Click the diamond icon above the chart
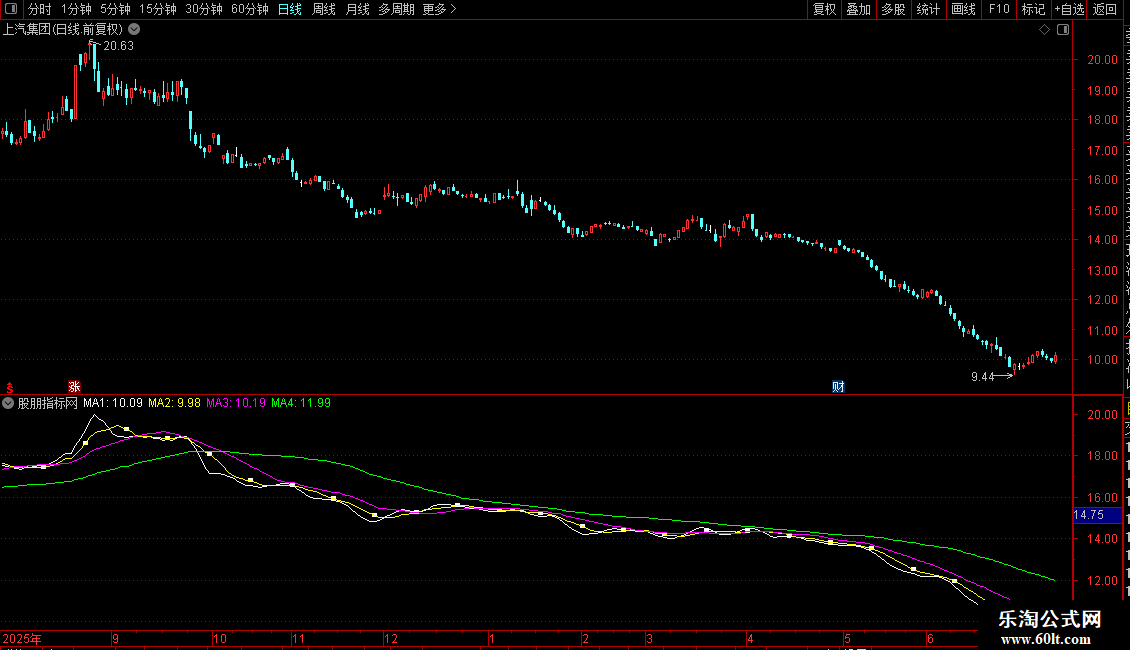1130x650 pixels. [1044, 30]
